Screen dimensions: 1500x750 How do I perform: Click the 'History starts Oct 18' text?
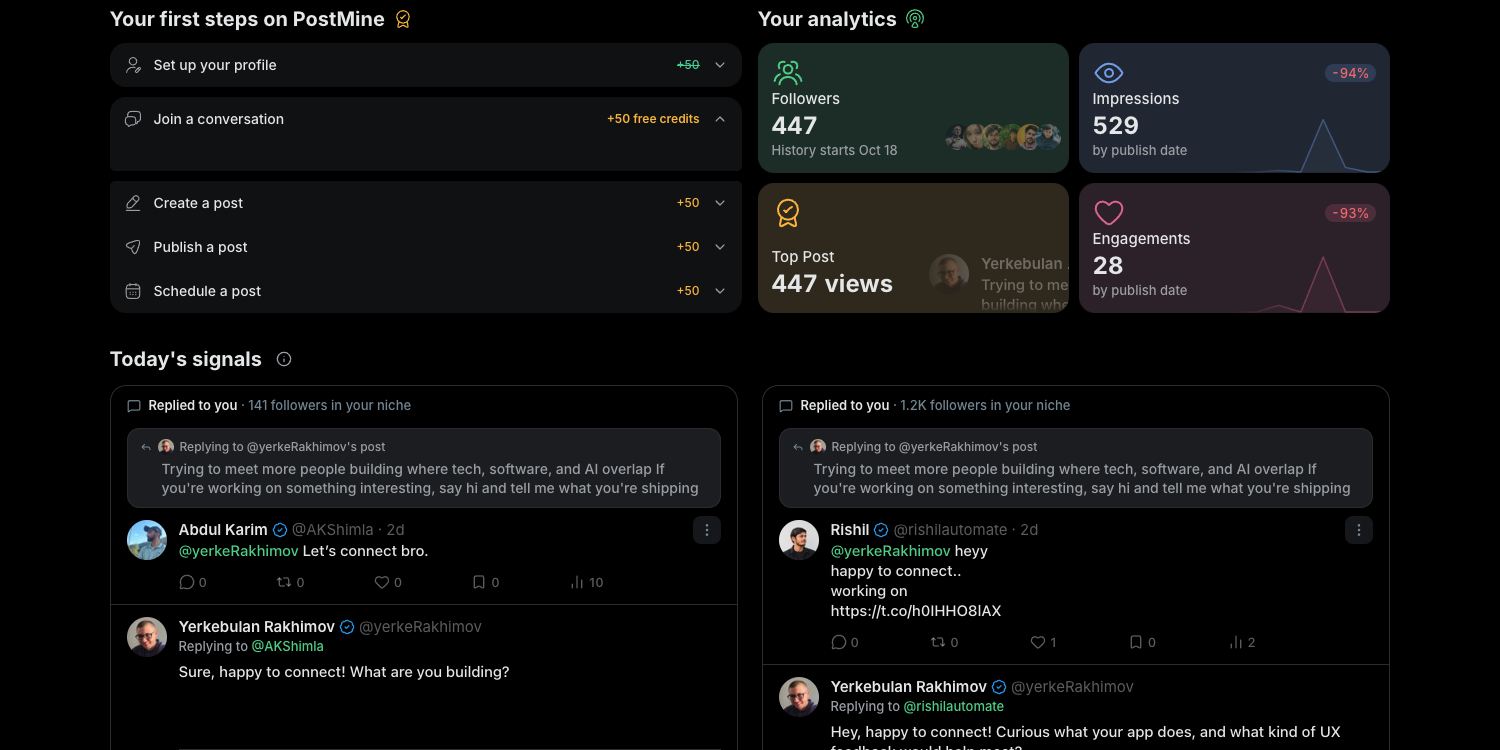click(x=834, y=151)
